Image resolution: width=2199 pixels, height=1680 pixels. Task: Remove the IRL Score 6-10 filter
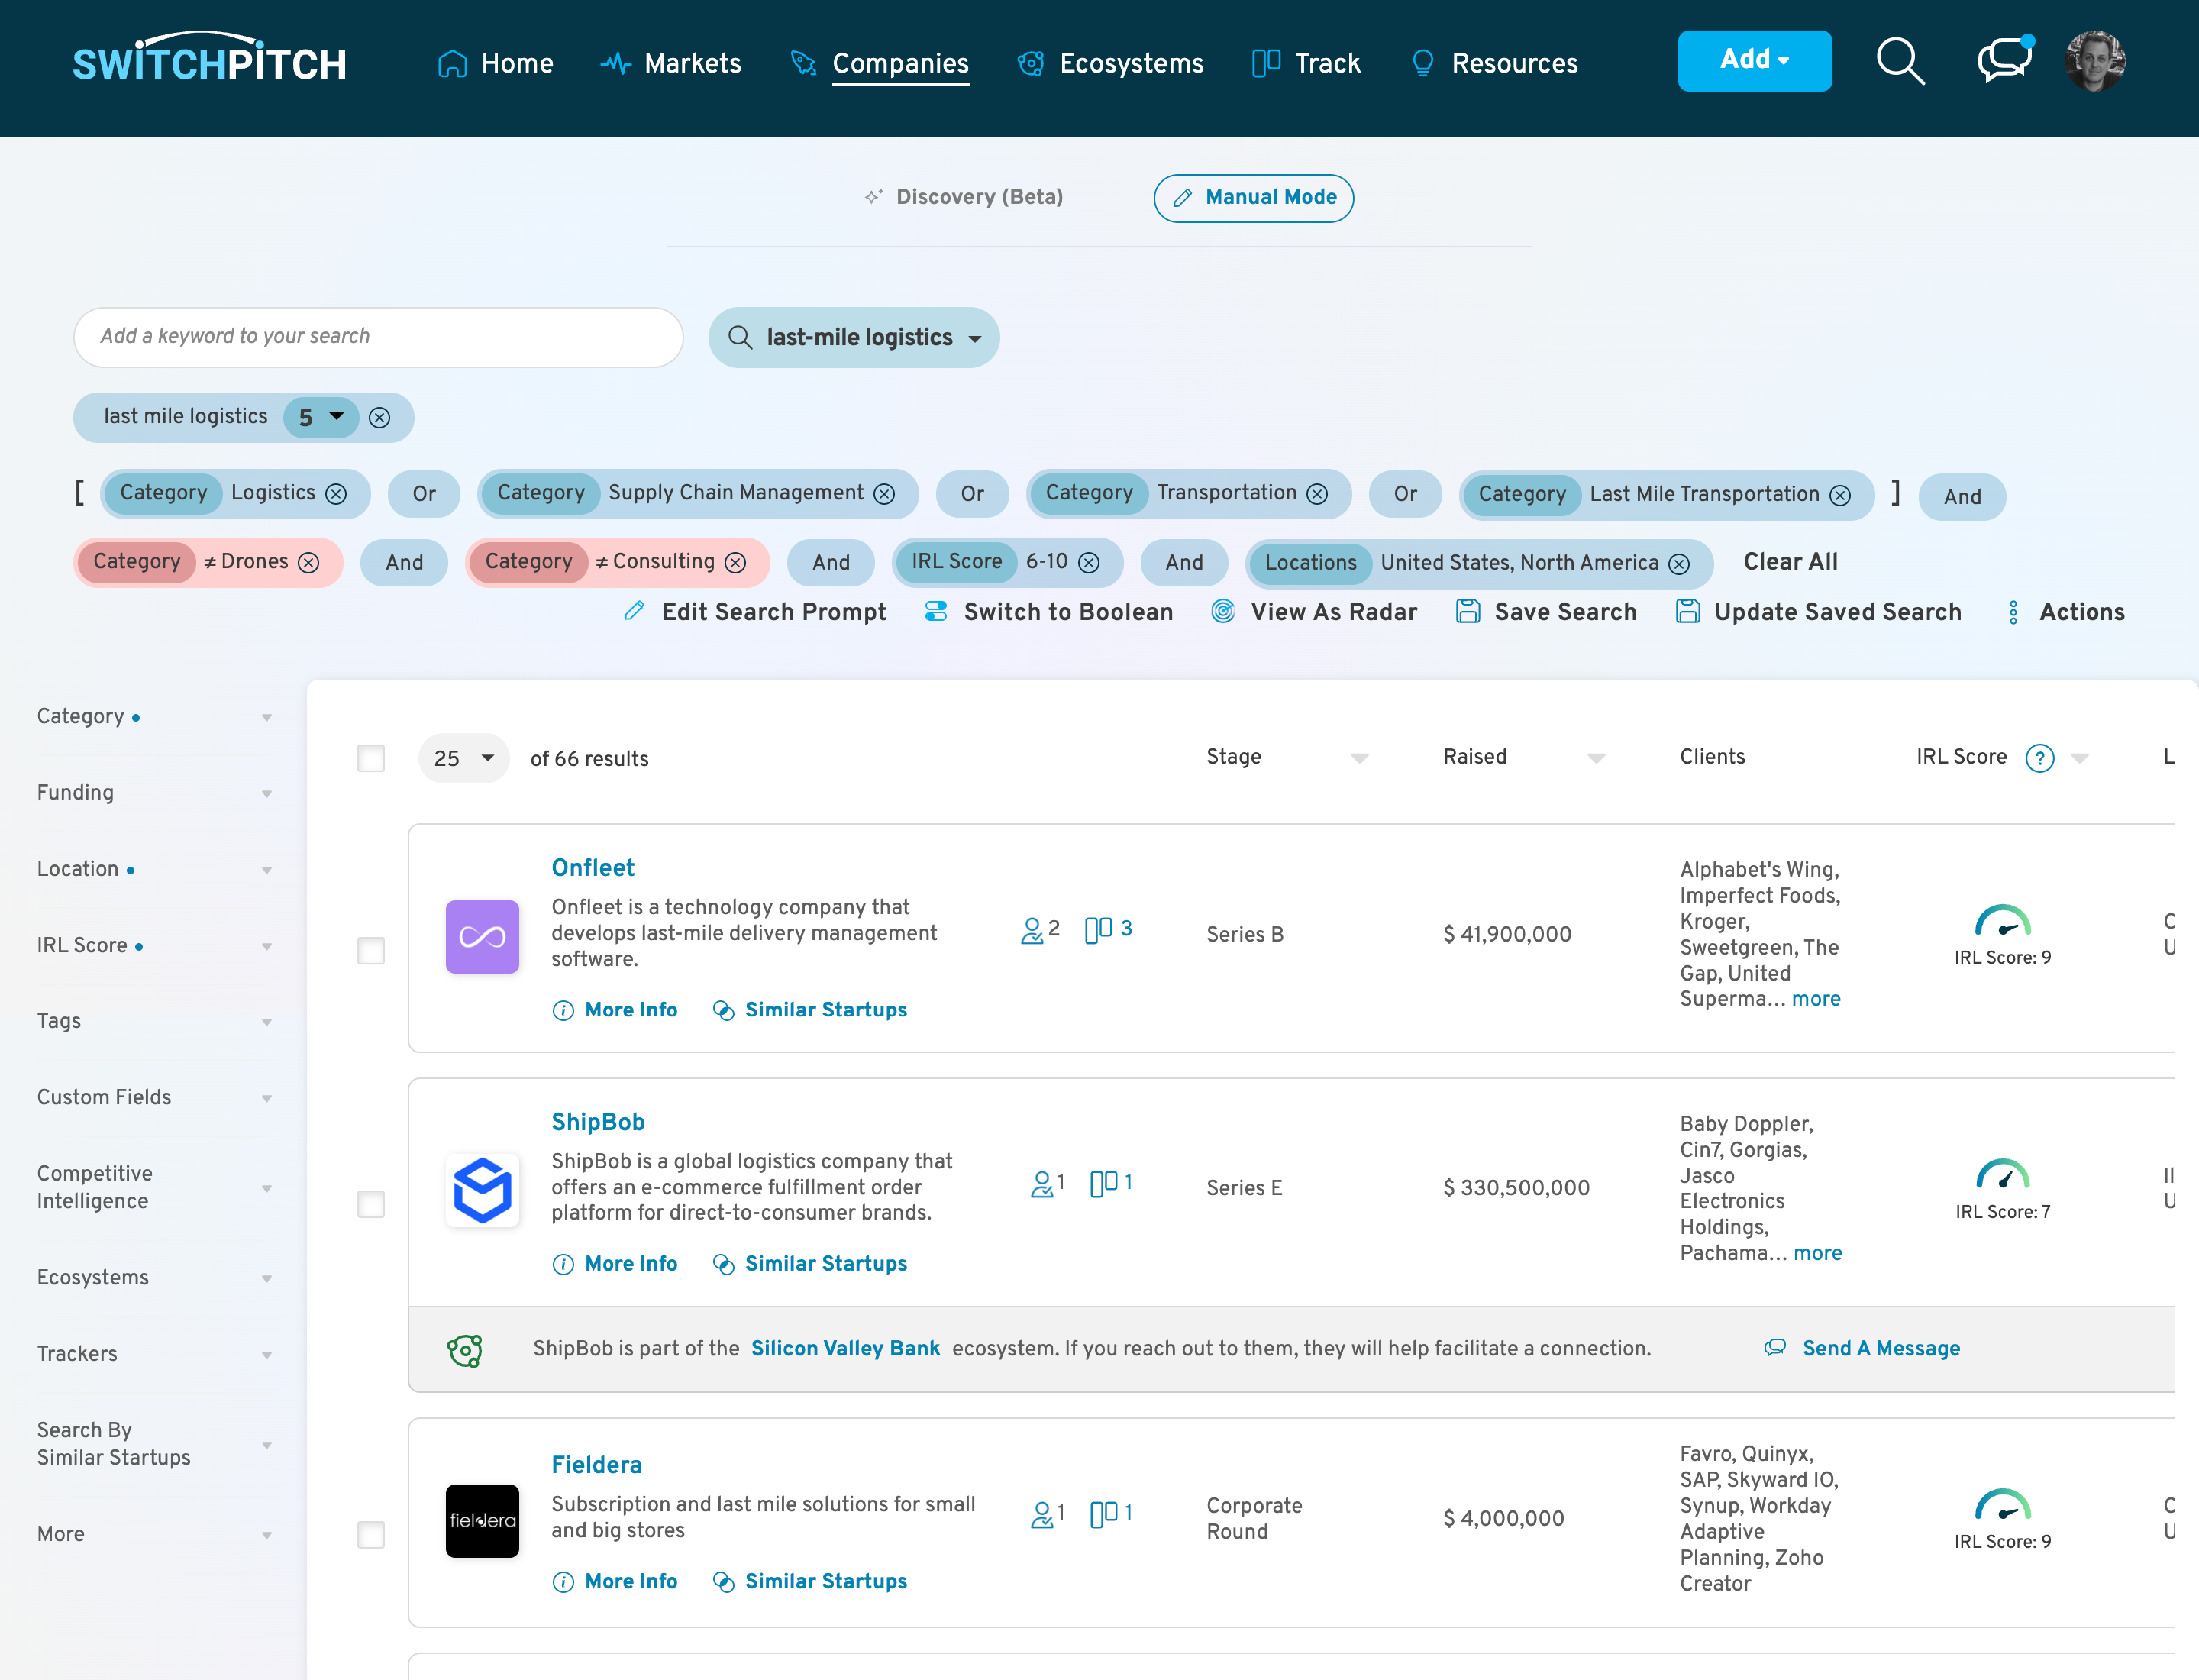[x=1089, y=563]
